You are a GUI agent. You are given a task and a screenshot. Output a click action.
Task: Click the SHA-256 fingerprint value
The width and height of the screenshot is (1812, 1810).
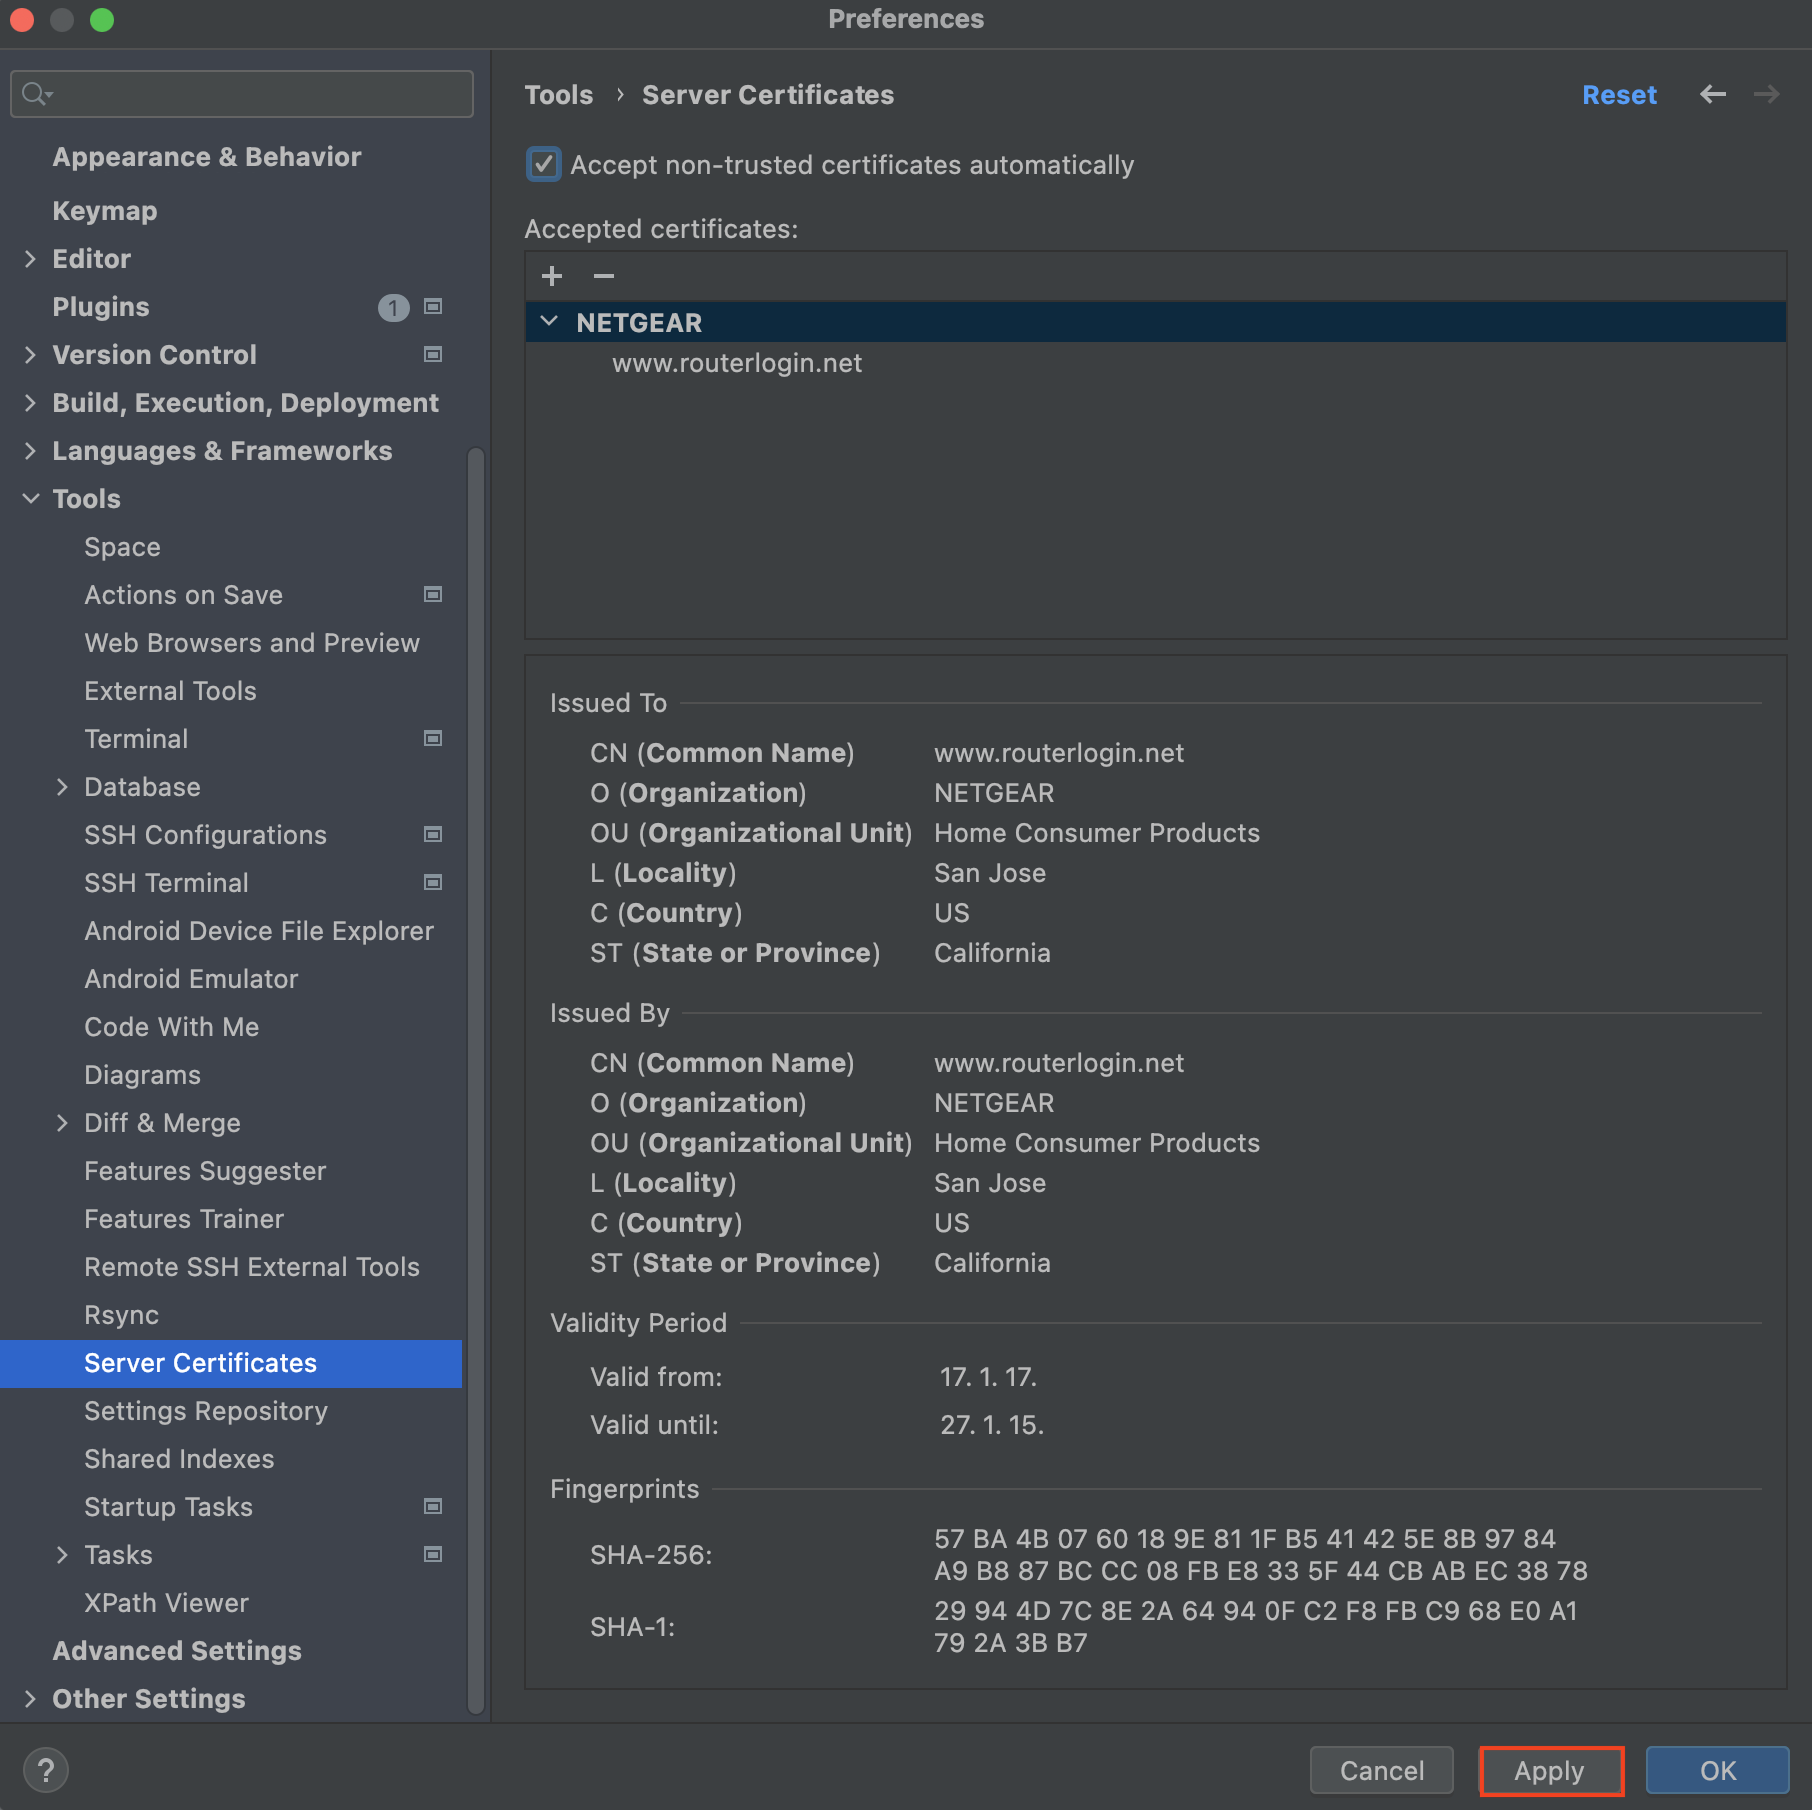(x=1261, y=1555)
